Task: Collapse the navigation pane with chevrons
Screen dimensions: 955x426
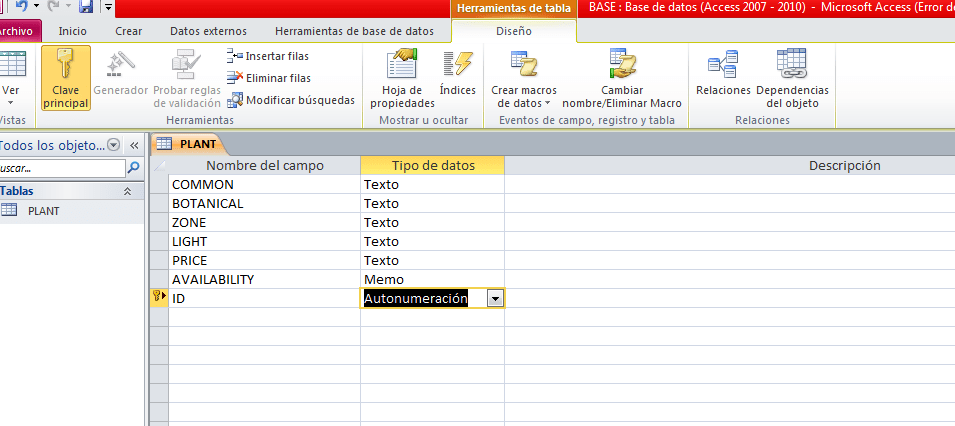Action: [x=134, y=145]
